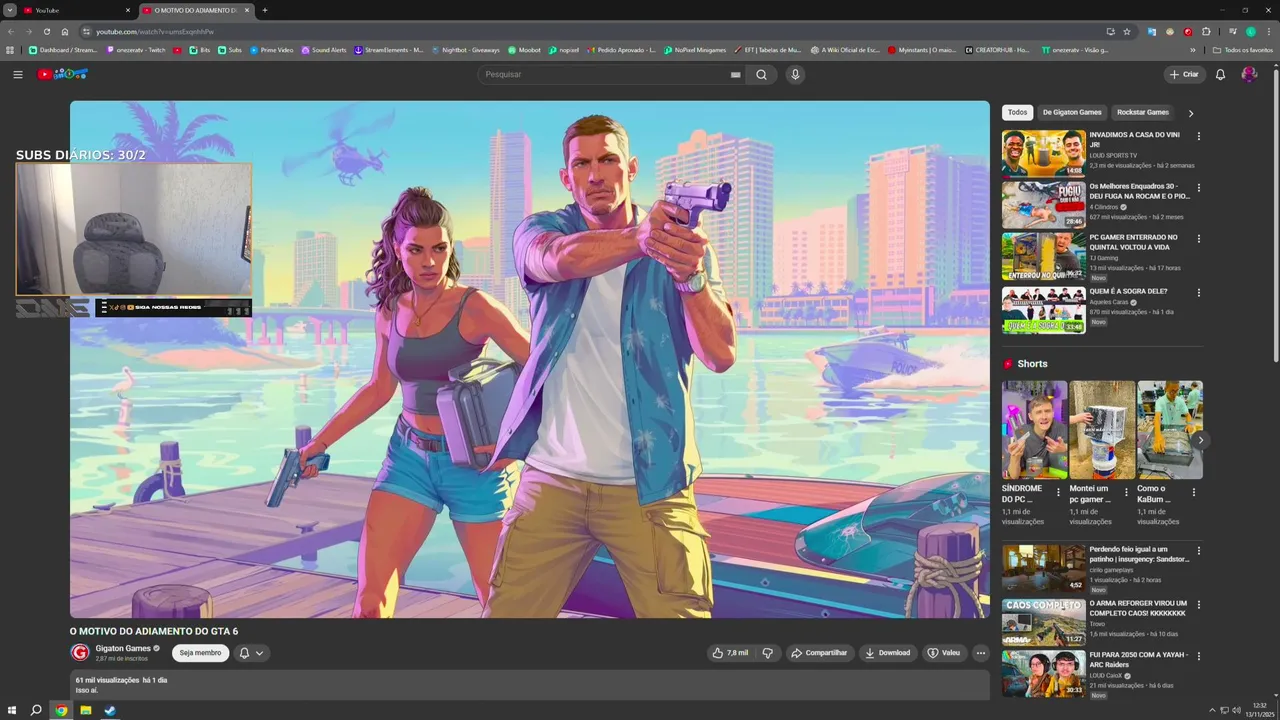The image size is (1280, 720).
Task: Open options for SÍNDROME DO PC short
Action: click(1058, 492)
